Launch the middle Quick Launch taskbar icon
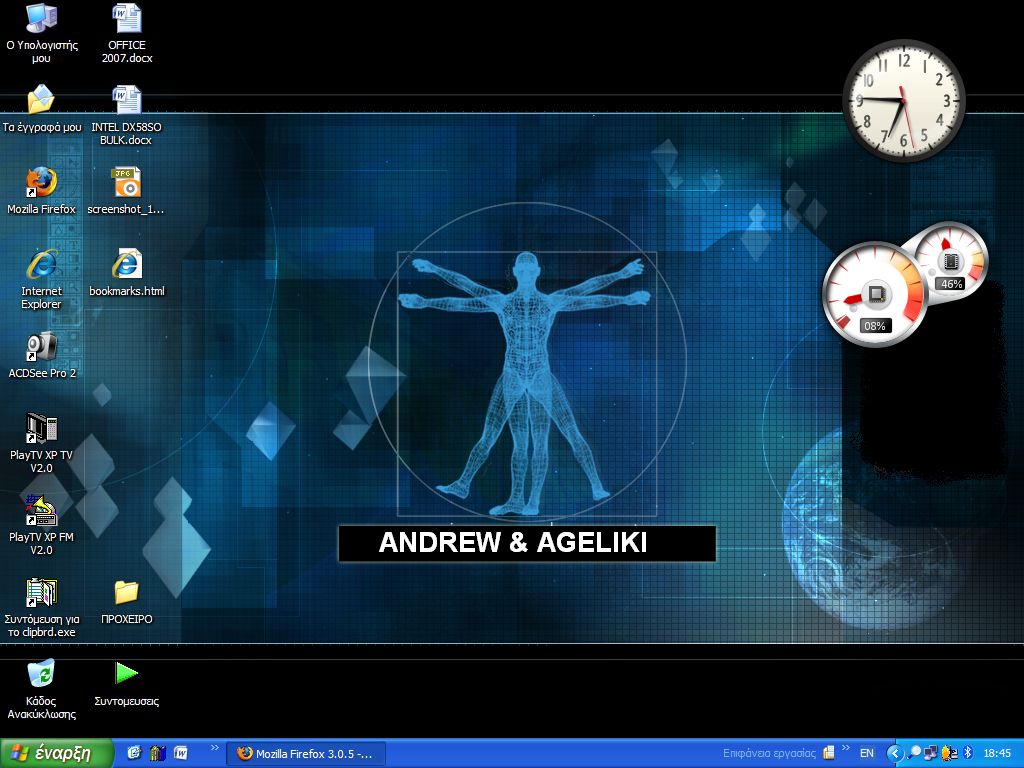Image resolution: width=1024 pixels, height=768 pixels. pyautogui.click(x=157, y=753)
